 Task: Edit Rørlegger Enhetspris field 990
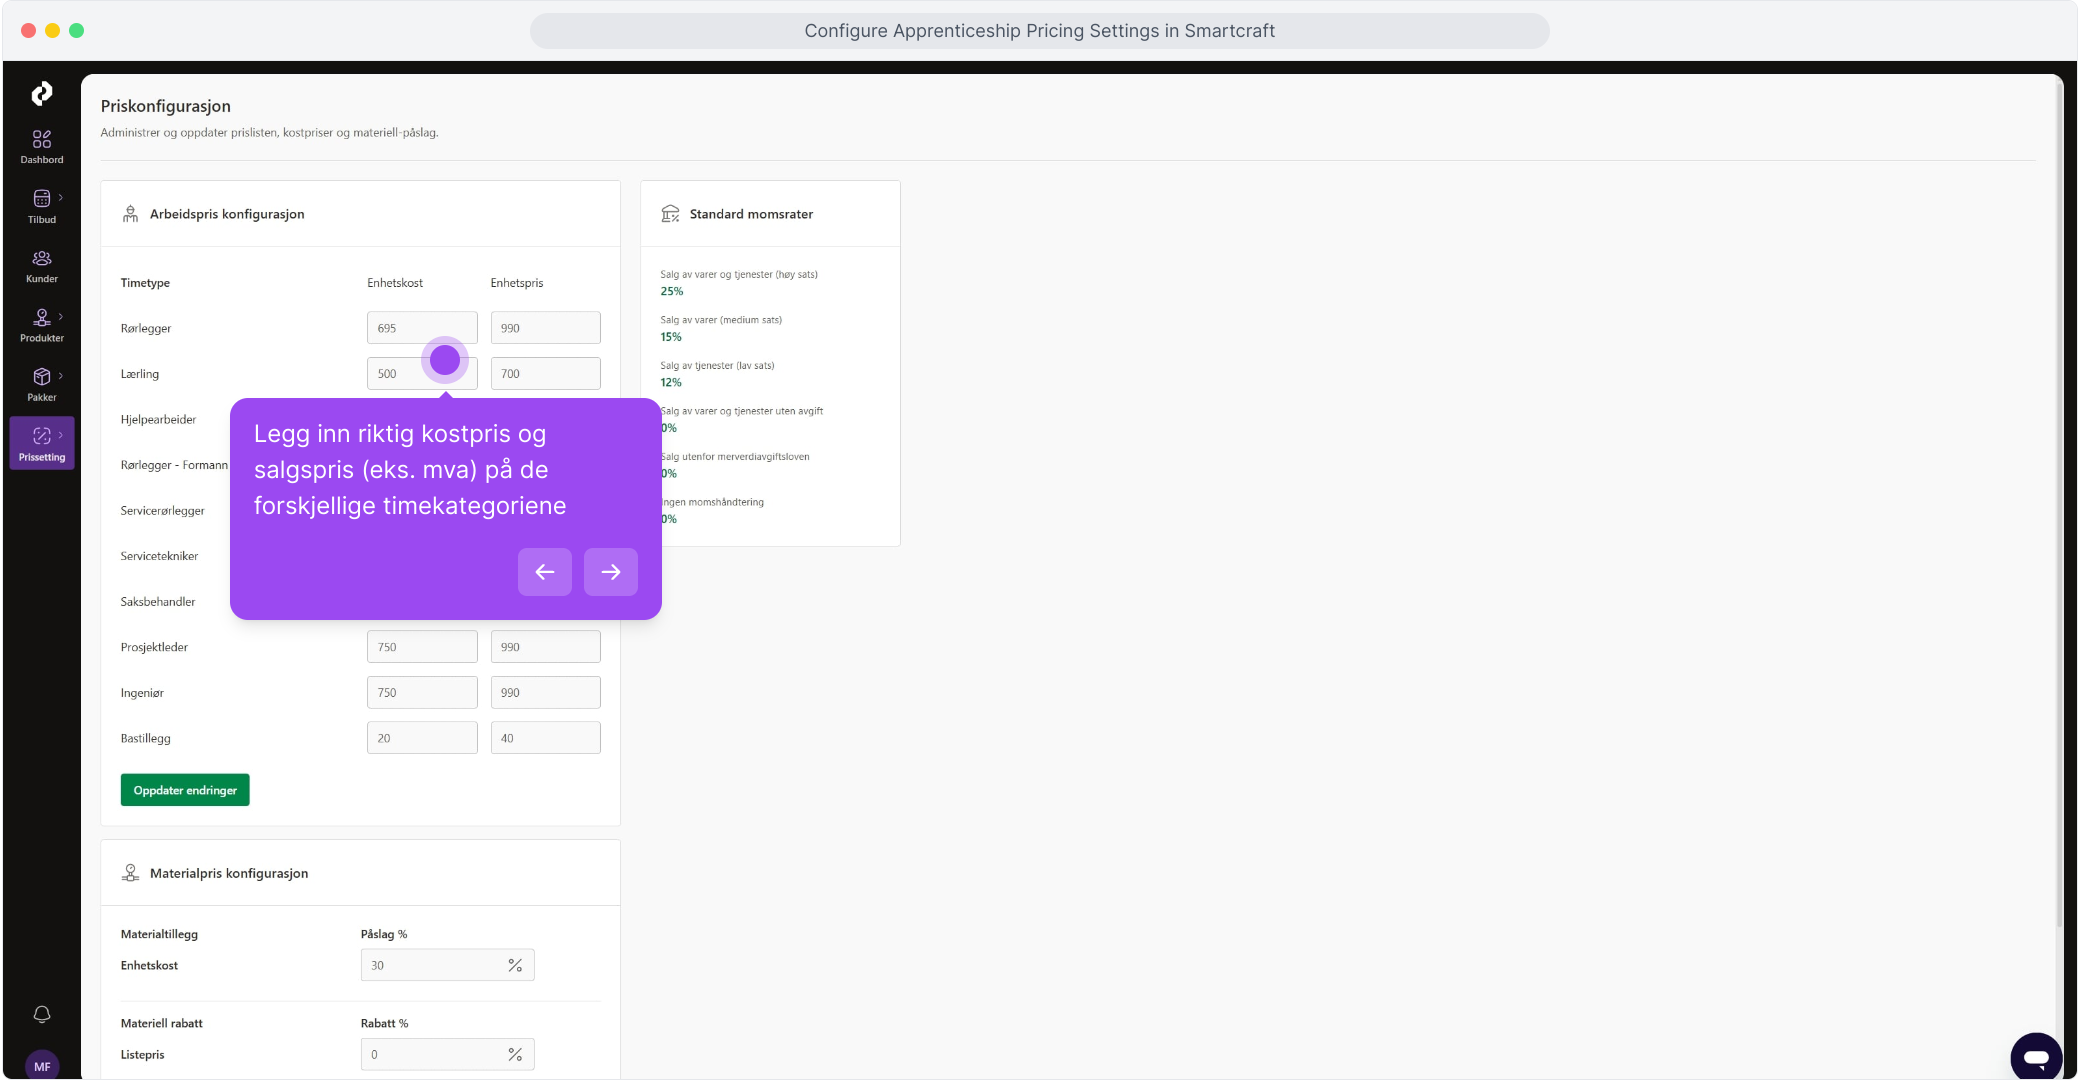click(546, 328)
